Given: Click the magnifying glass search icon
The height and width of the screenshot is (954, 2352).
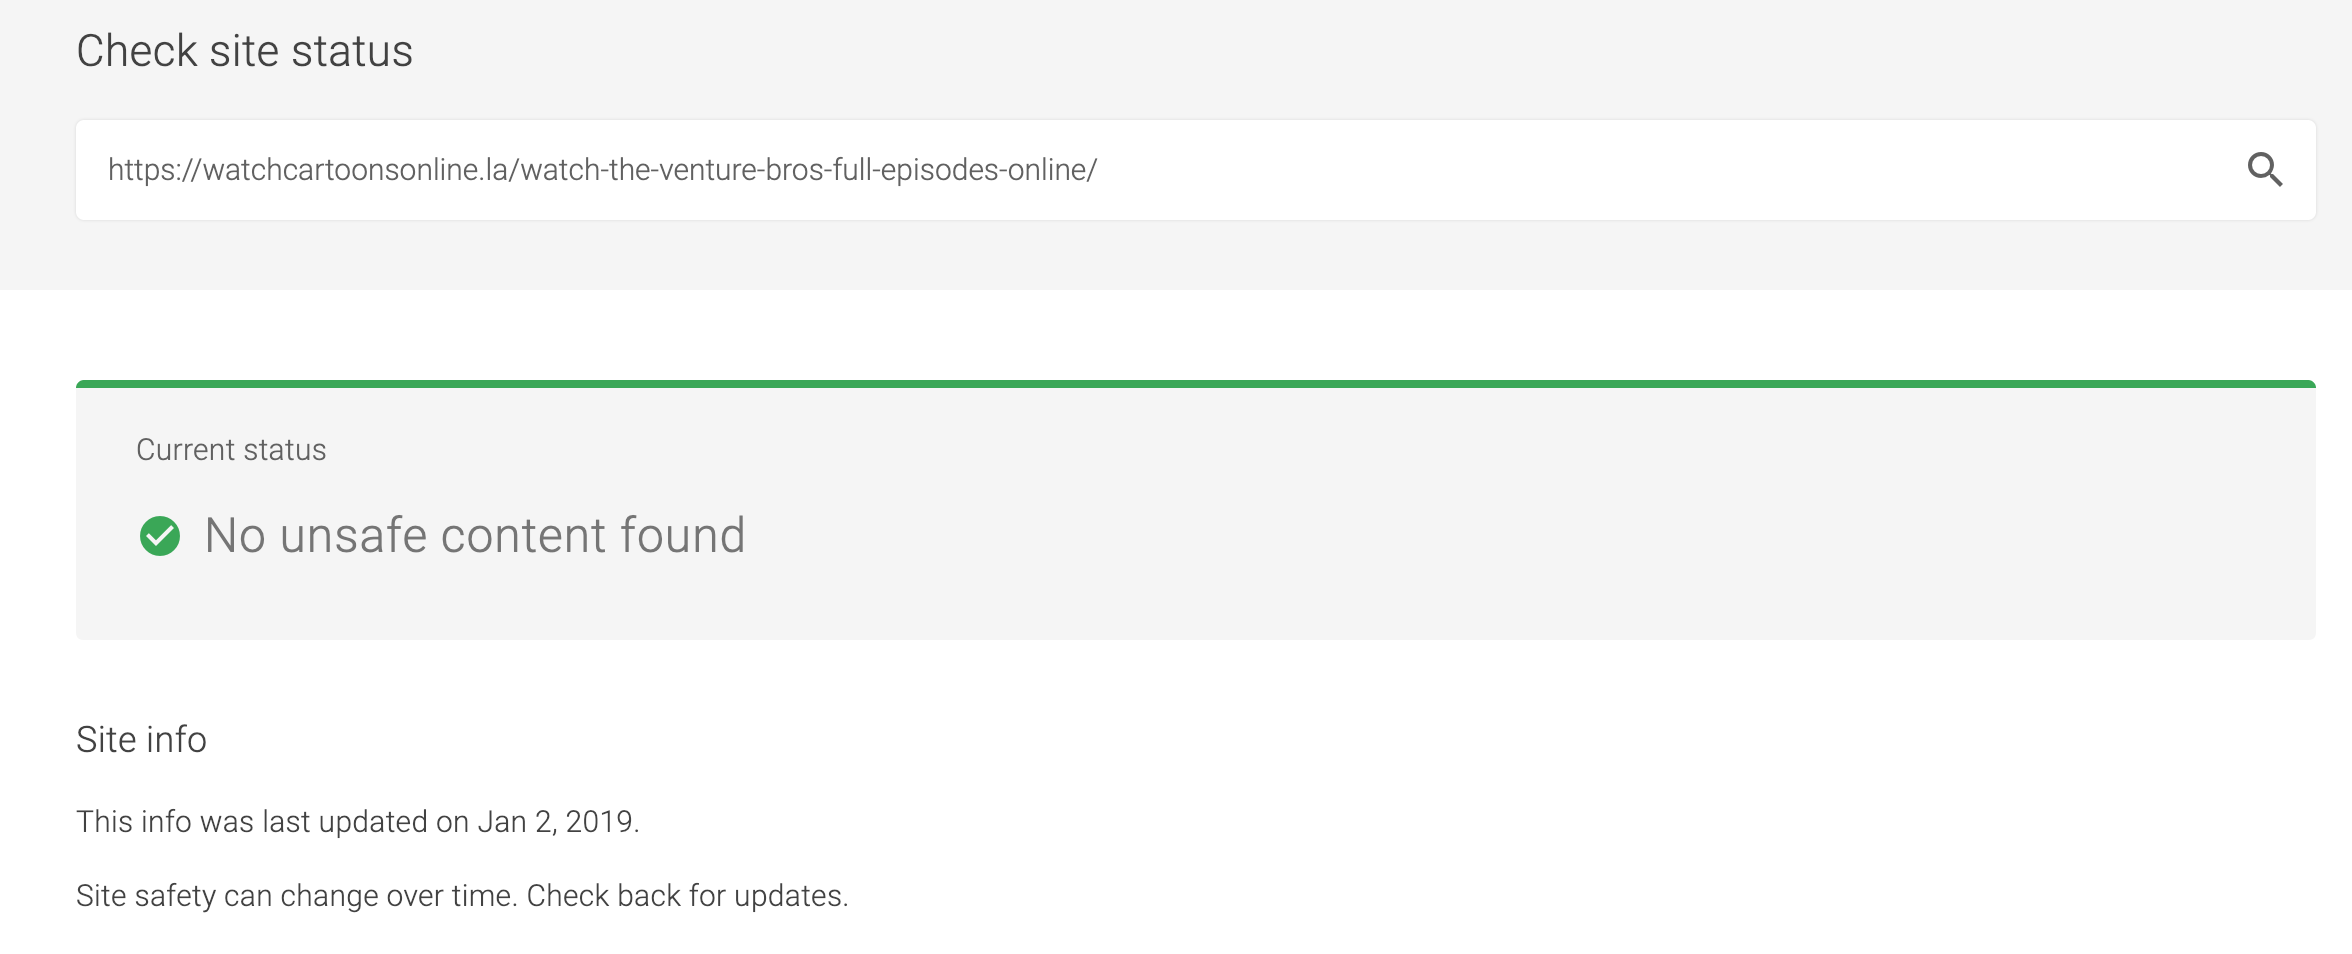Looking at the screenshot, I should pyautogui.click(x=2264, y=170).
